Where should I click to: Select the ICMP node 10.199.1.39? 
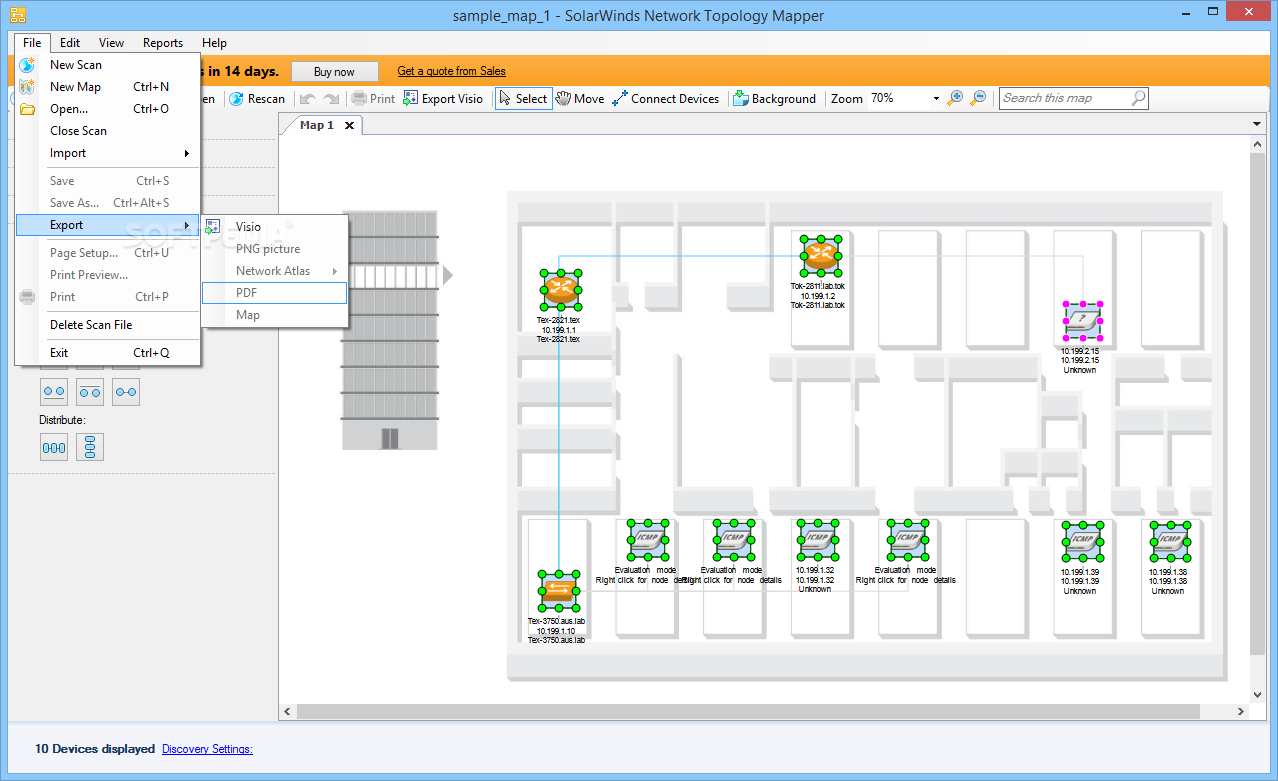[1082, 541]
